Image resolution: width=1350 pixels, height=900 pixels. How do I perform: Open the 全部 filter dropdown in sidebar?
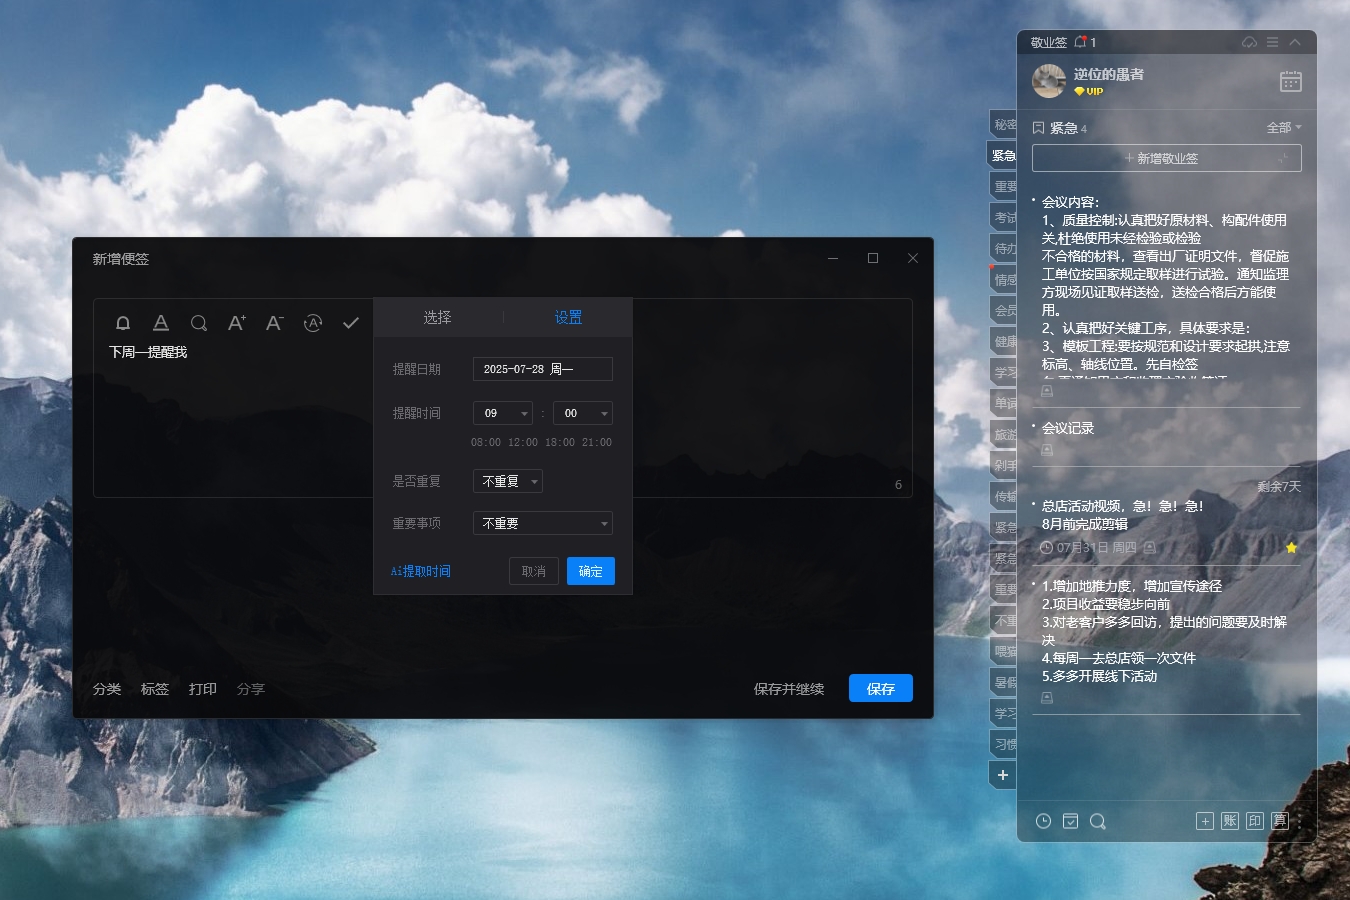(x=1284, y=127)
